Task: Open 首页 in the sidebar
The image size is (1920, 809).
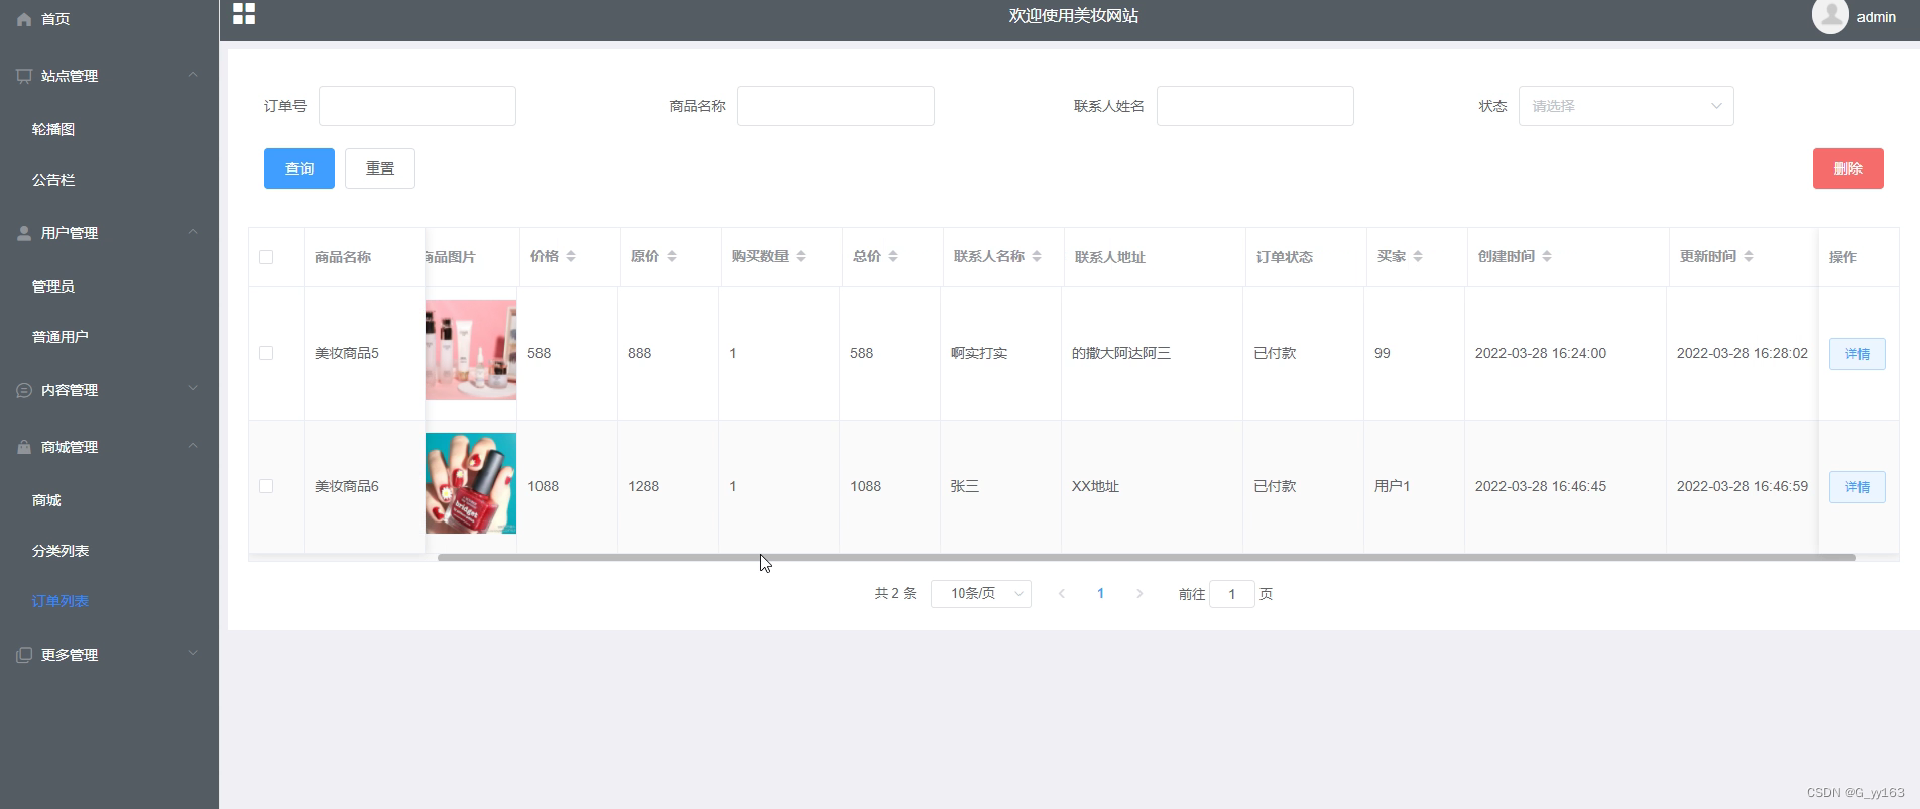Action: point(55,19)
